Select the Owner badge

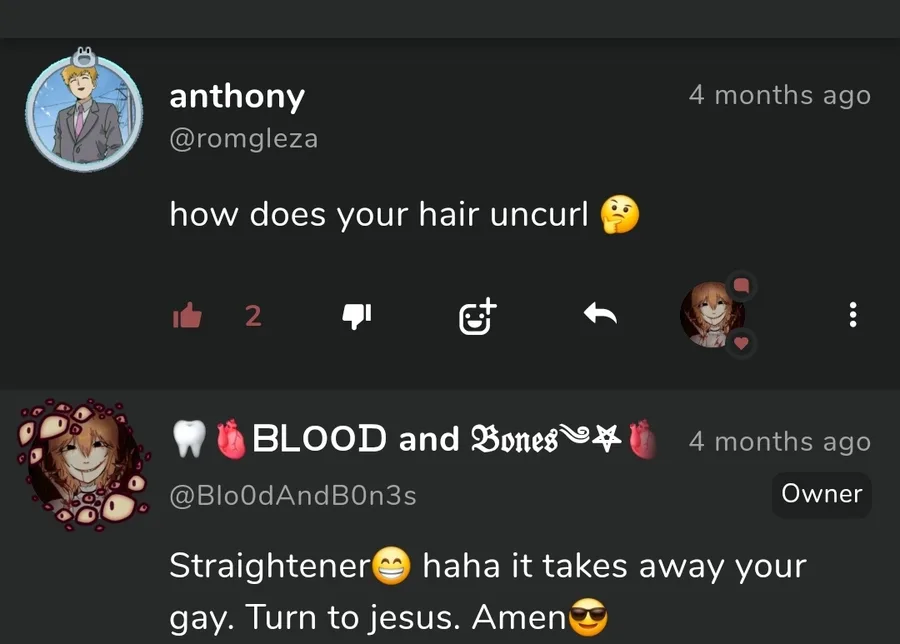(x=821, y=494)
